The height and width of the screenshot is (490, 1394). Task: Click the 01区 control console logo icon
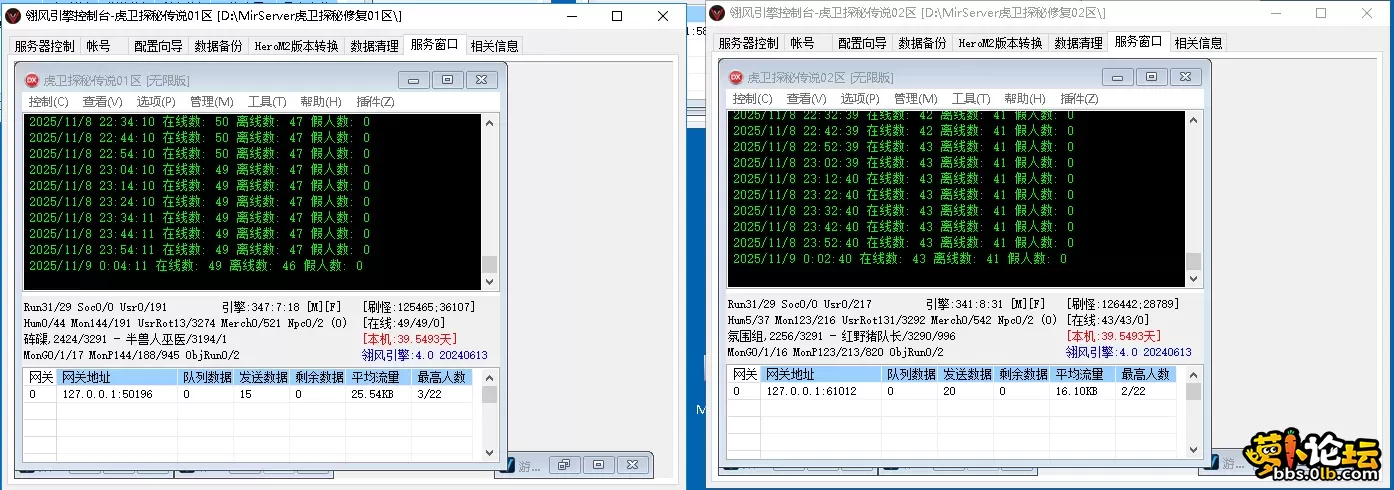[14, 16]
